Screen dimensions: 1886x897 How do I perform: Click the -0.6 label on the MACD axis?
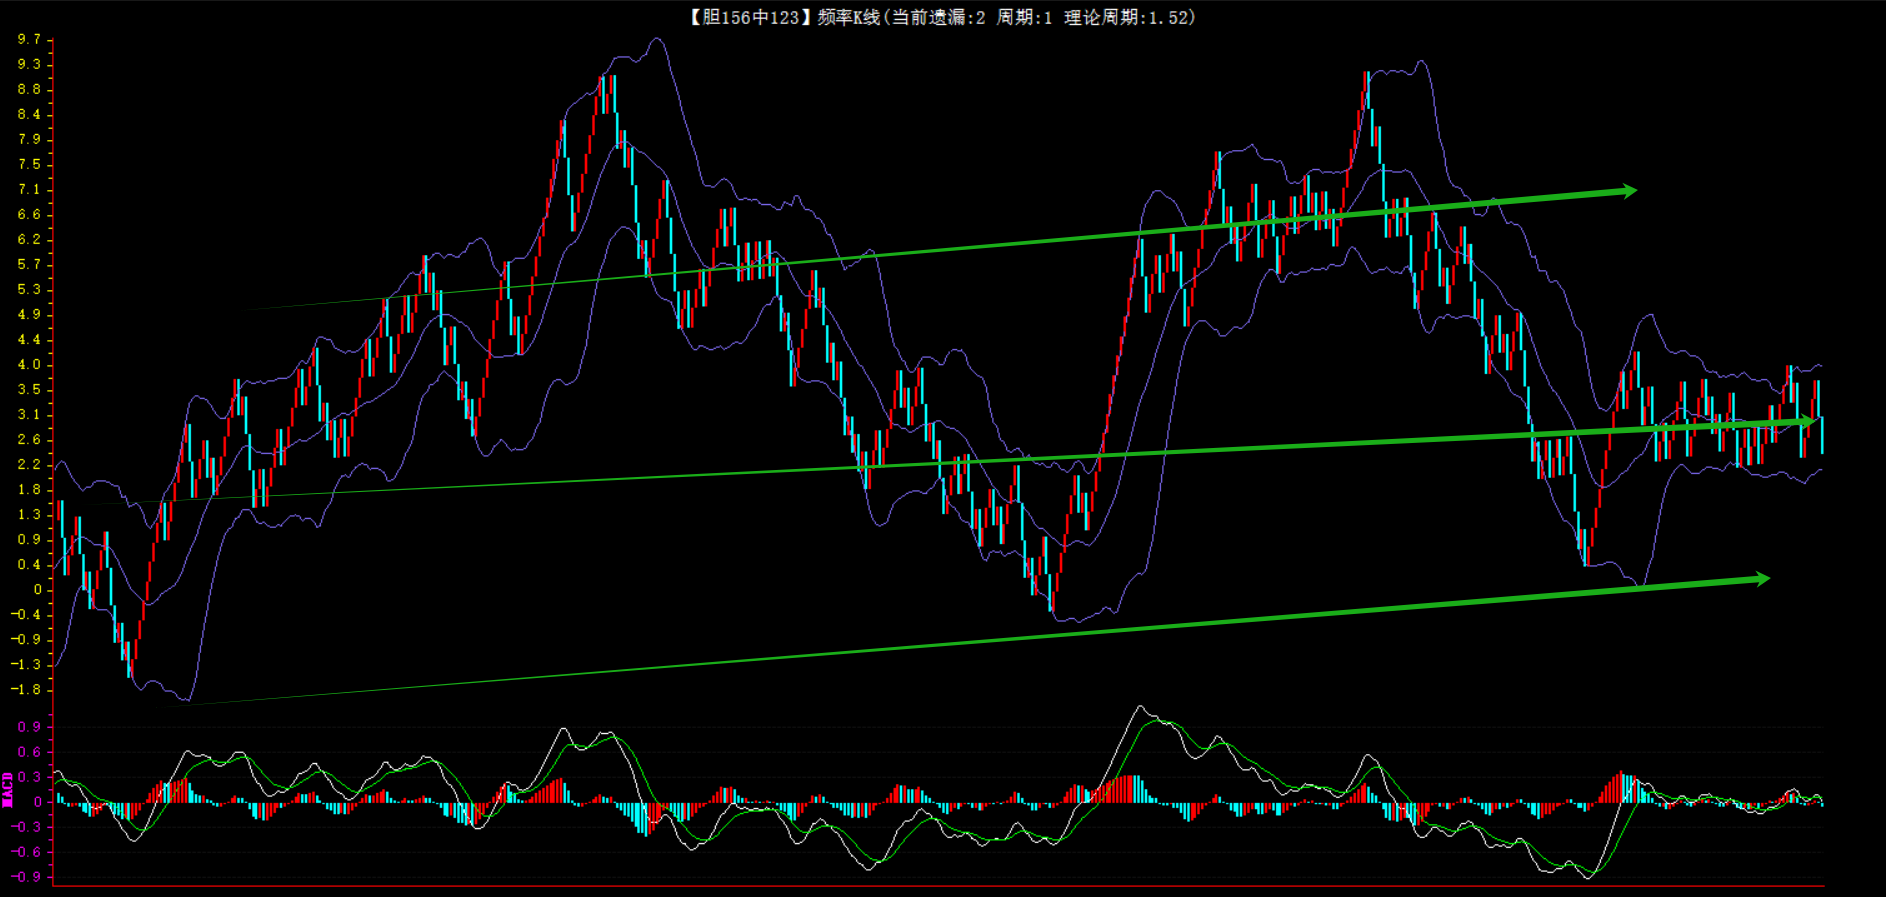coord(27,852)
